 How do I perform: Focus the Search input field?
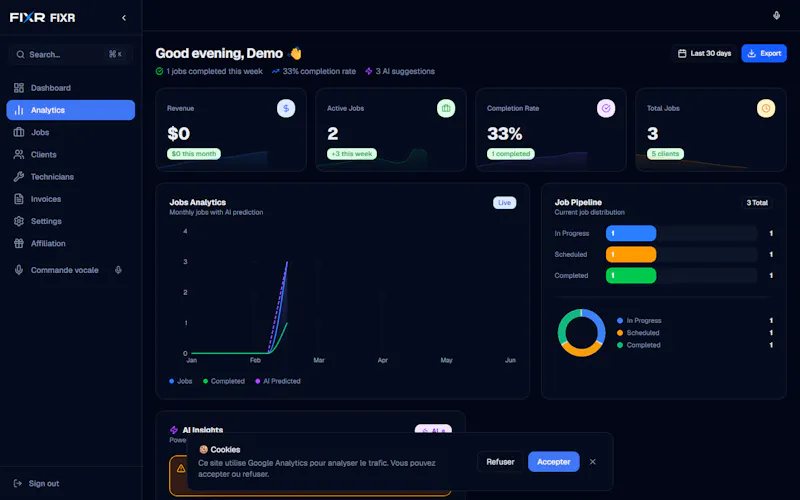point(70,55)
